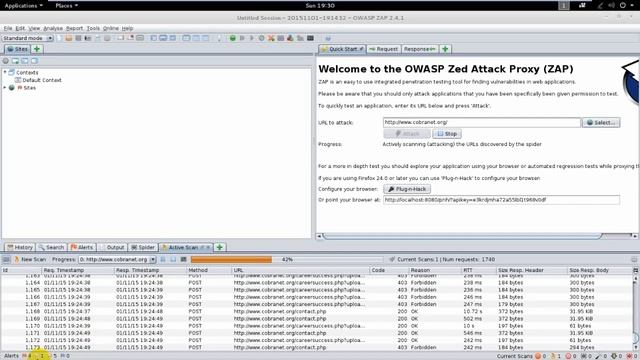Screen dimensions: 640x360
Task: Open the History tab
Action: [20, 247]
